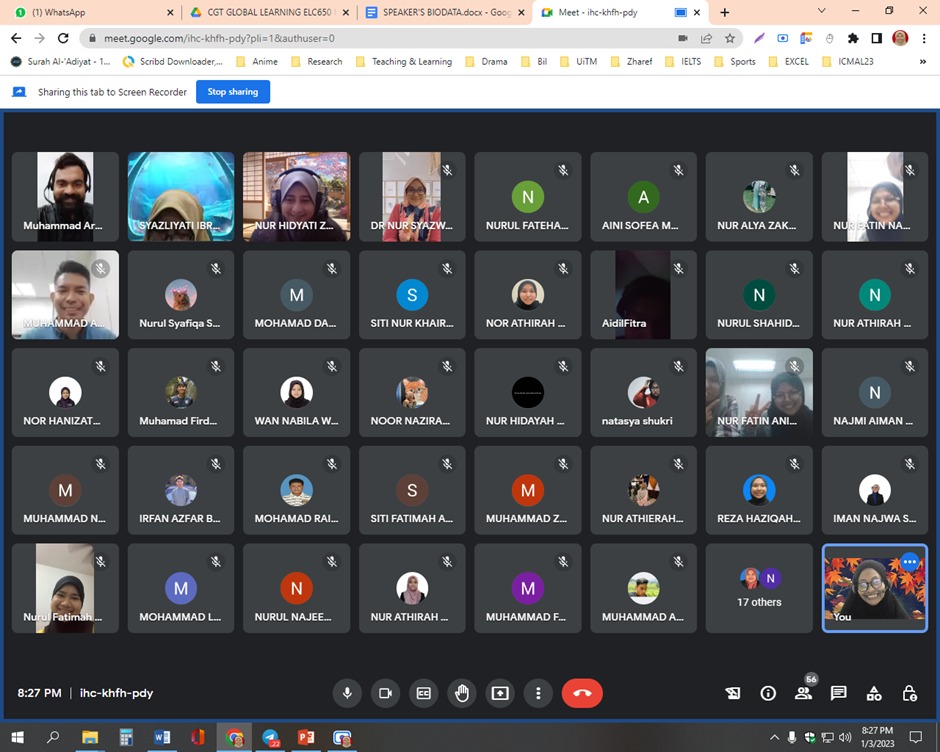Open the in-call chat panel

[x=838, y=693]
